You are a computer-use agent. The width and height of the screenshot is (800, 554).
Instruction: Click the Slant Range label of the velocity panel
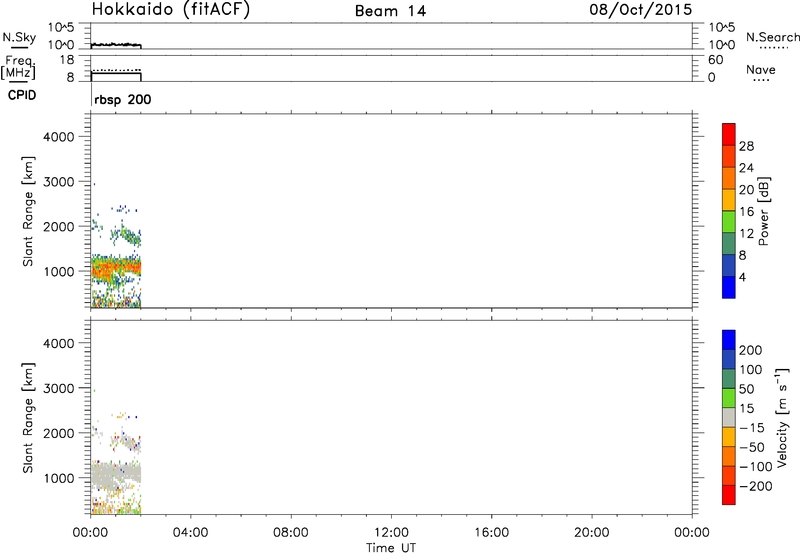(28, 418)
